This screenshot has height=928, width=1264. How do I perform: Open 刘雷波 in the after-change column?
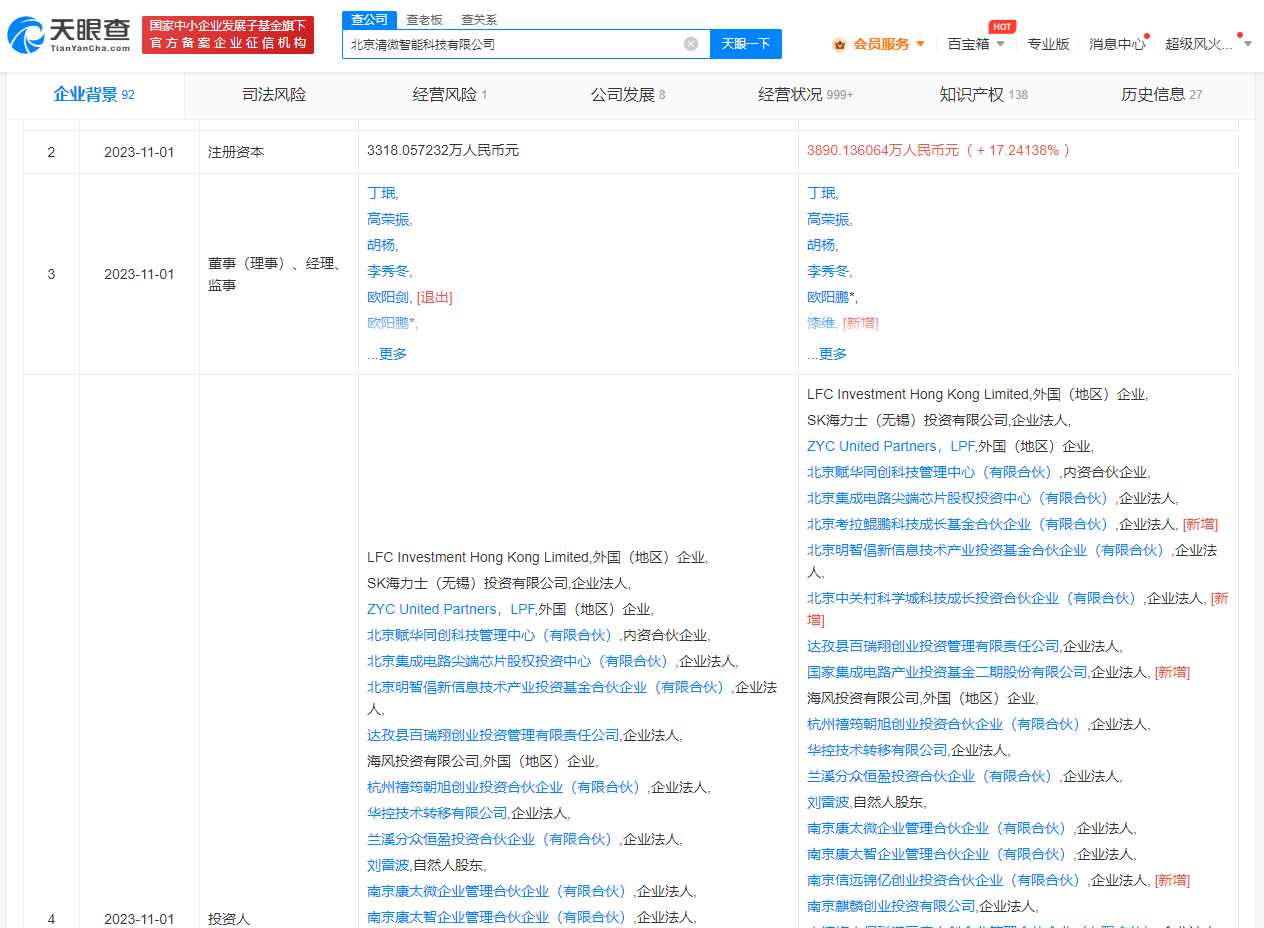click(828, 802)
